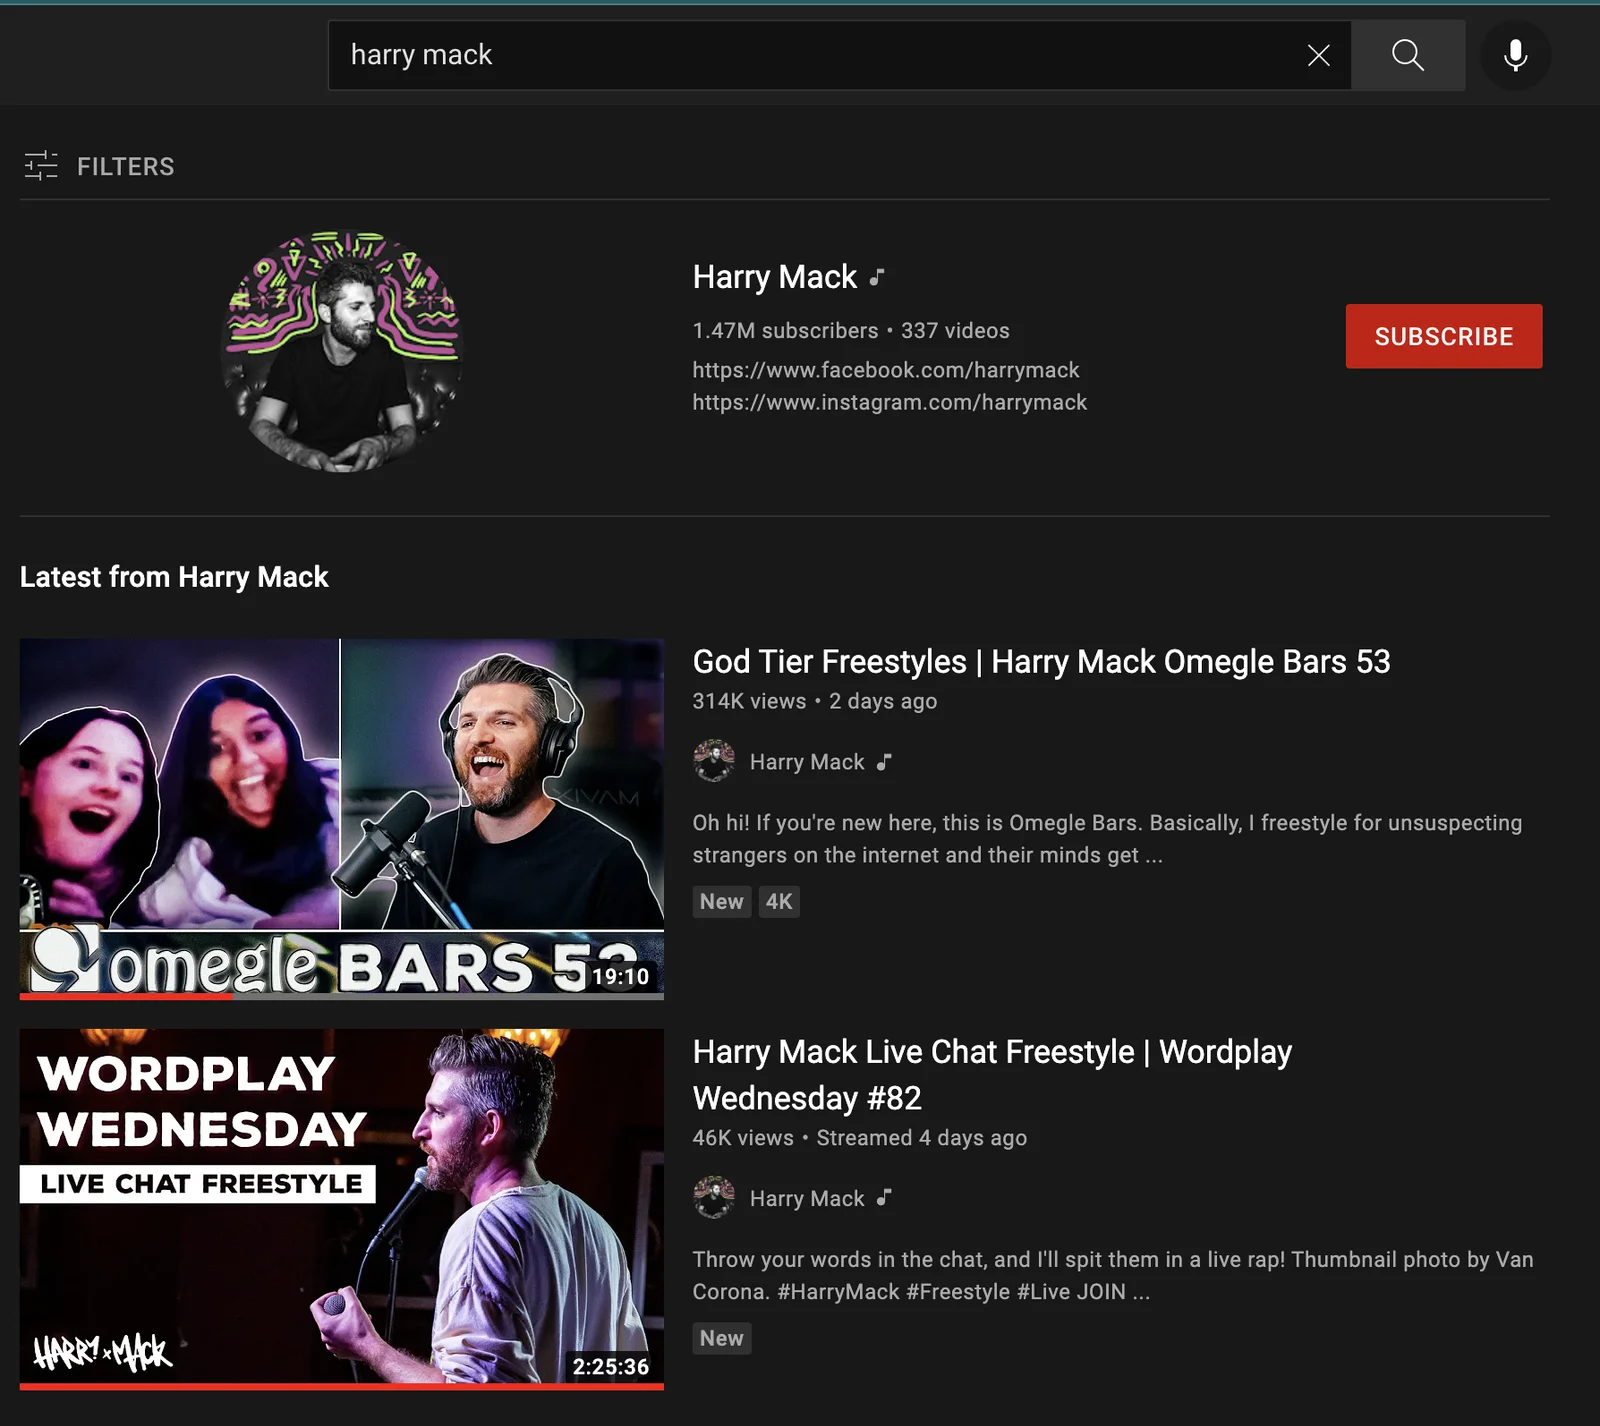The height and width of the screenshot is (1426, 1600).
Task: Click the 'Throw your words in the chat' description
Action: [1113, 1276]
